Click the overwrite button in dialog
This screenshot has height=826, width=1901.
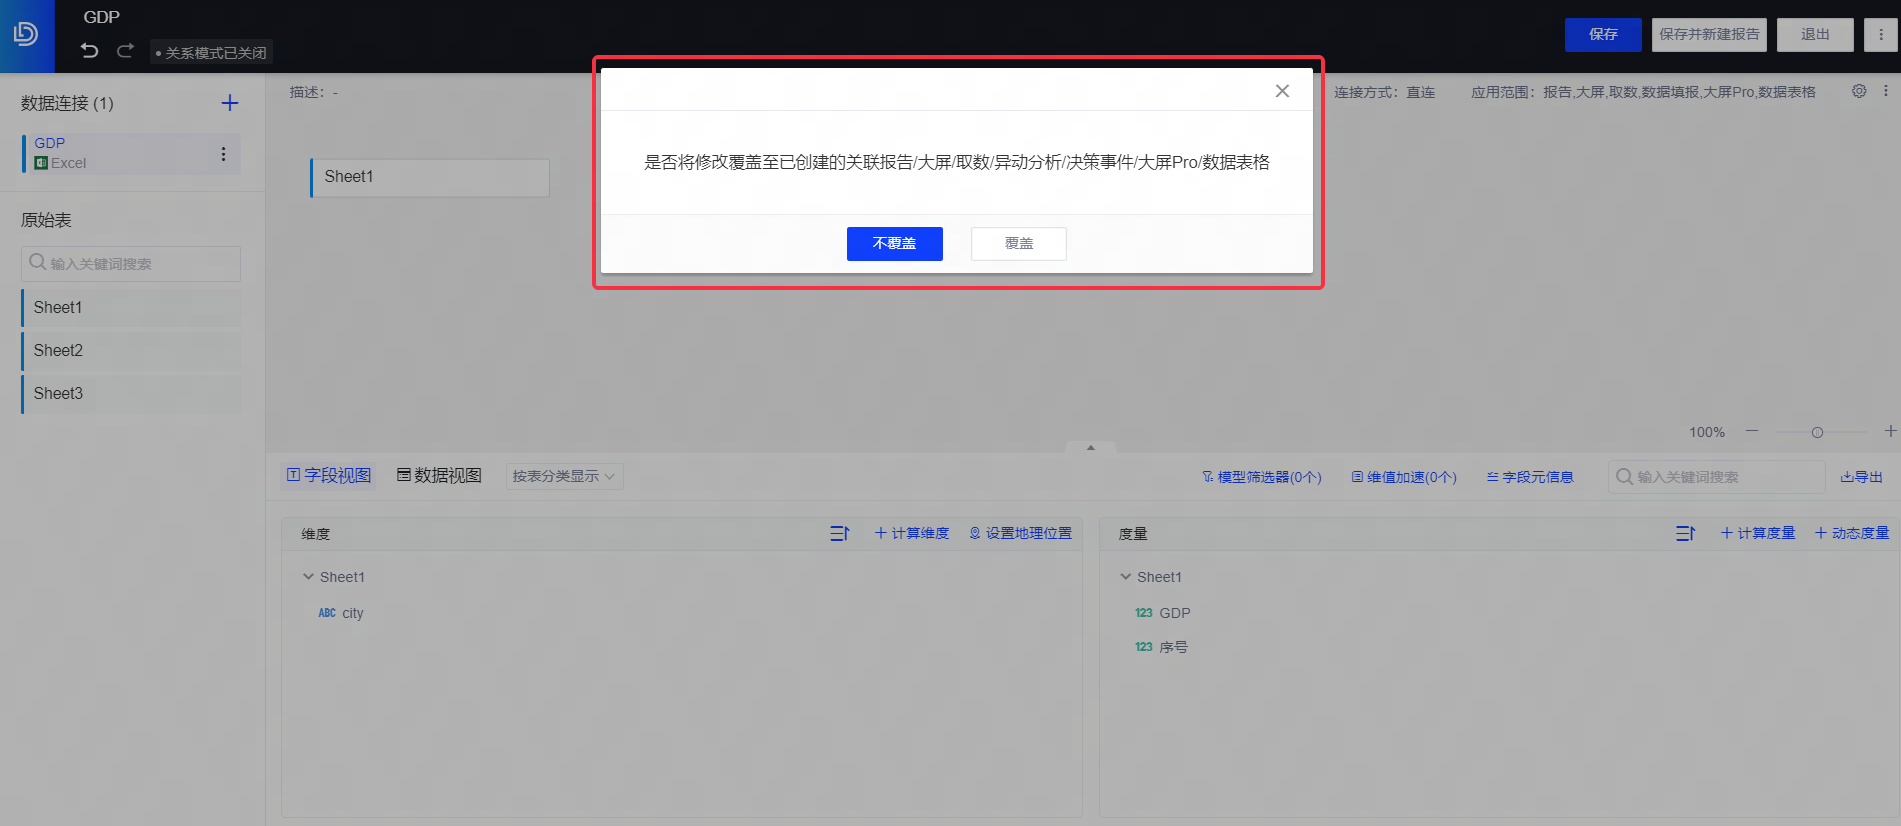(x=1018, y=244)
